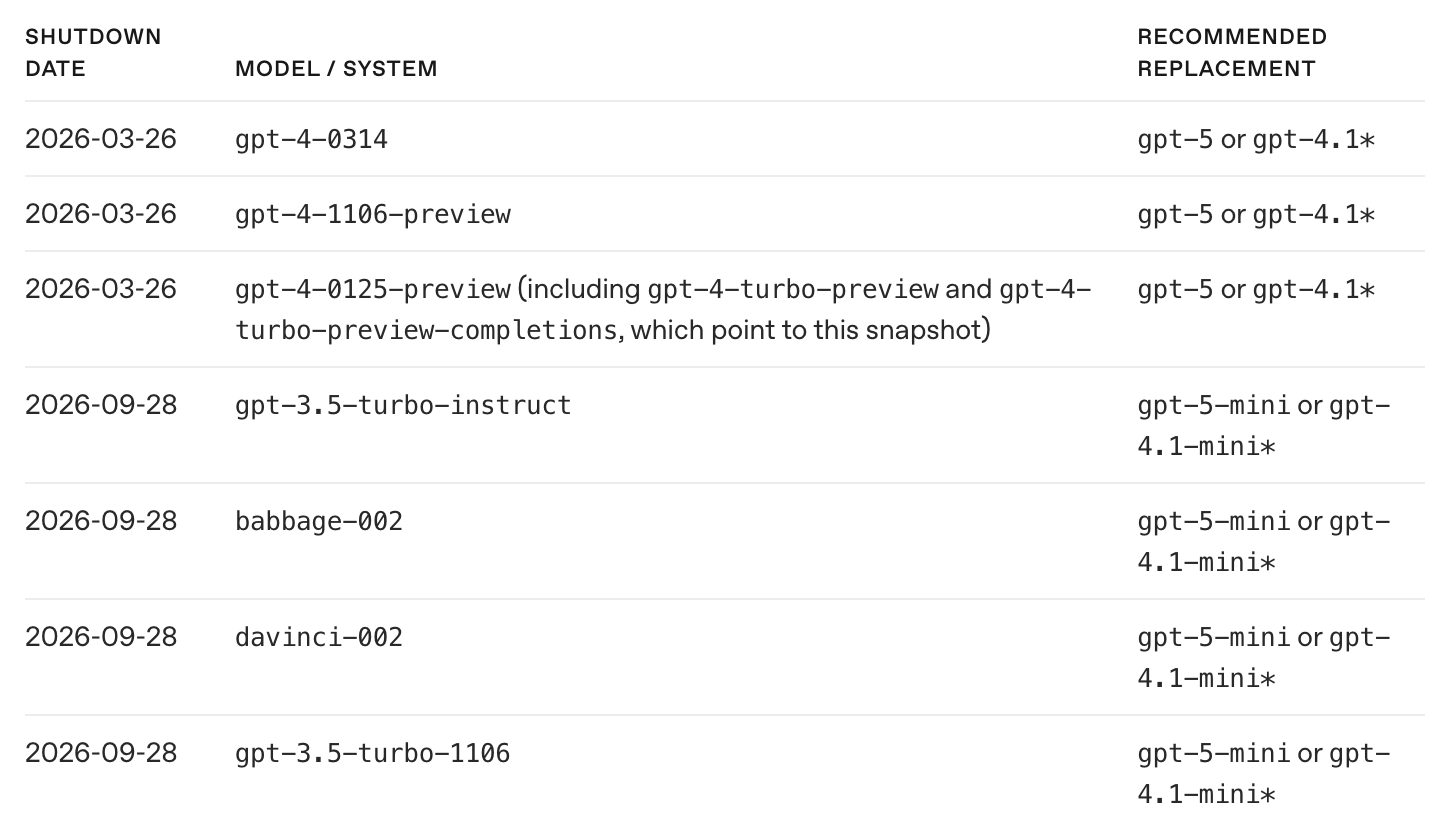Click the shutdown date in the gpt-3.5-turbo-1106 row
This screenshot has height=840, width=1440.
click(x=101, y=753)
